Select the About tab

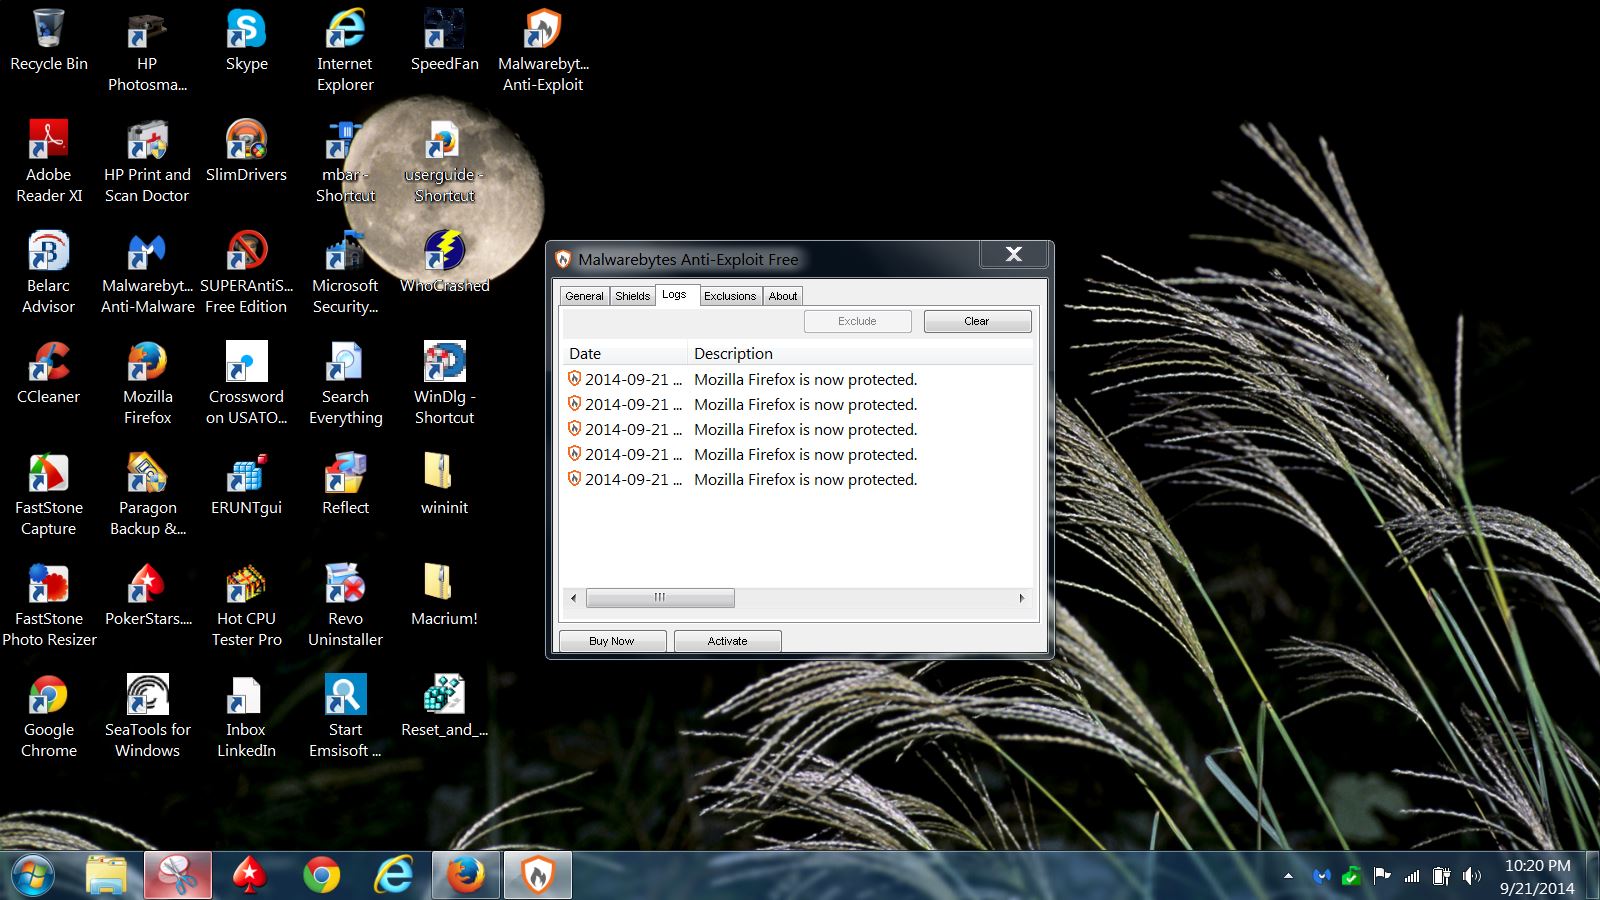(783, 296)
